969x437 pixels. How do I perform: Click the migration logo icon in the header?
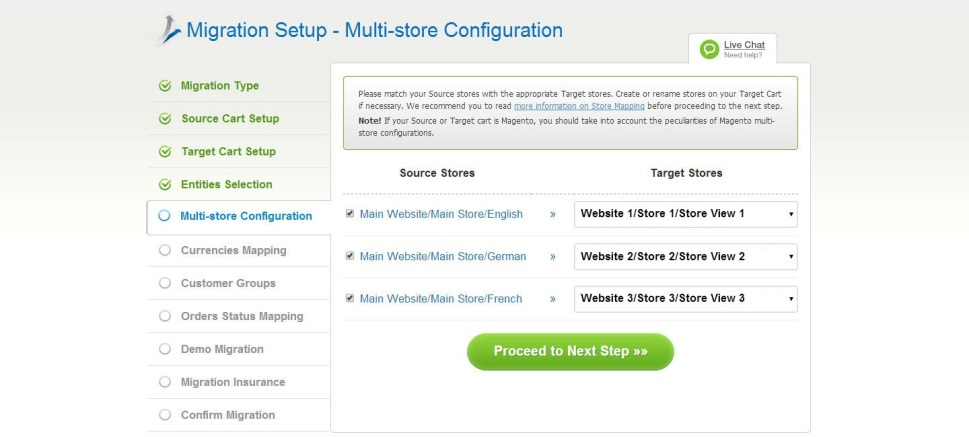tap(168, 31)
